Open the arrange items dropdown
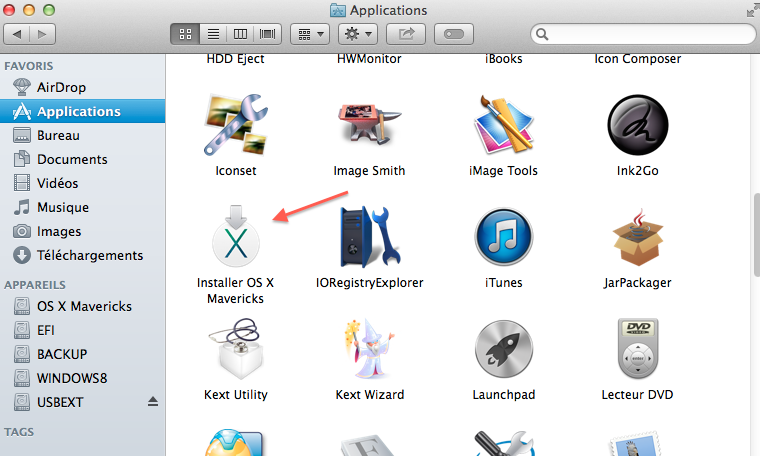This screenshot has width=760, height=456. [310, 34]
